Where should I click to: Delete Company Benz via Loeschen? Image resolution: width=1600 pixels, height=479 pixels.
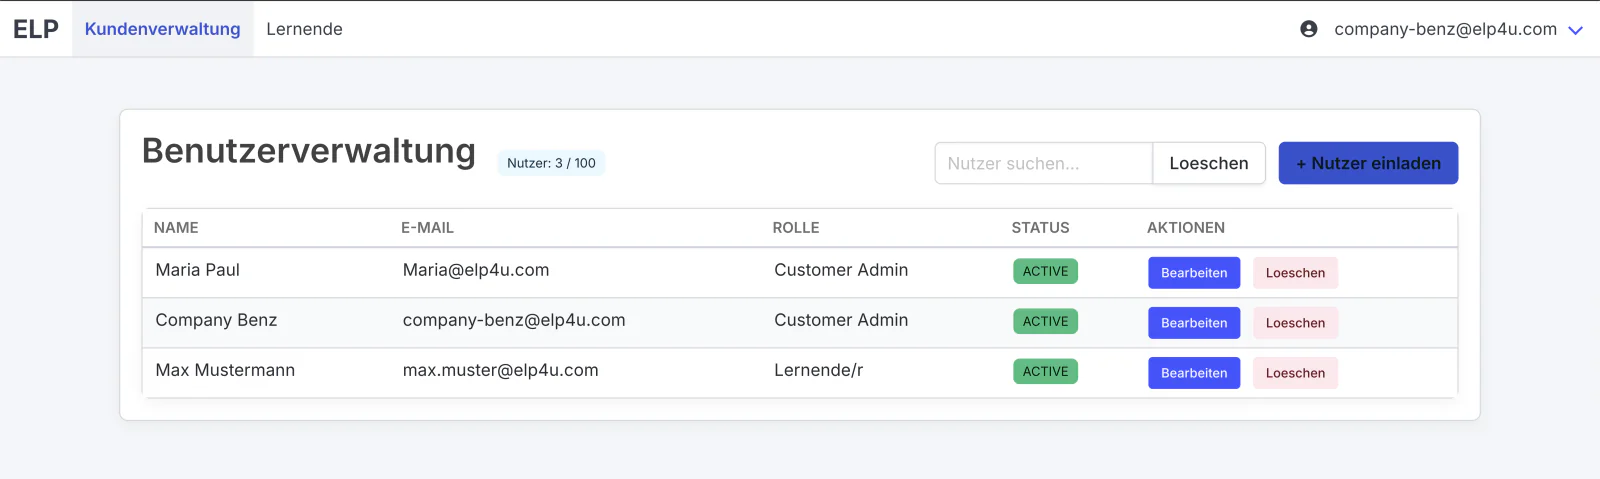click(1295, 323)
